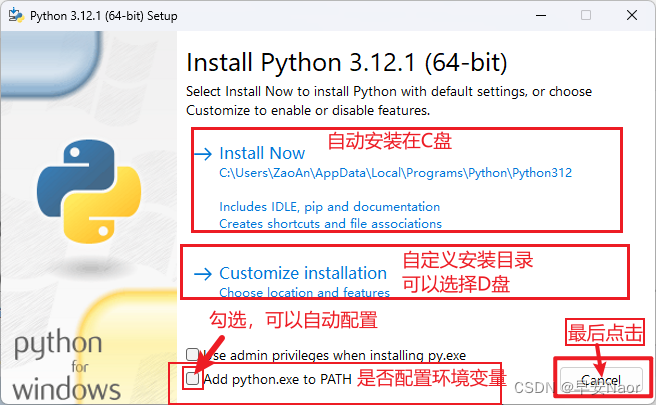
Task: Click the default install path C:\Users\ZaoAn text
Action: tap(395, 173)
